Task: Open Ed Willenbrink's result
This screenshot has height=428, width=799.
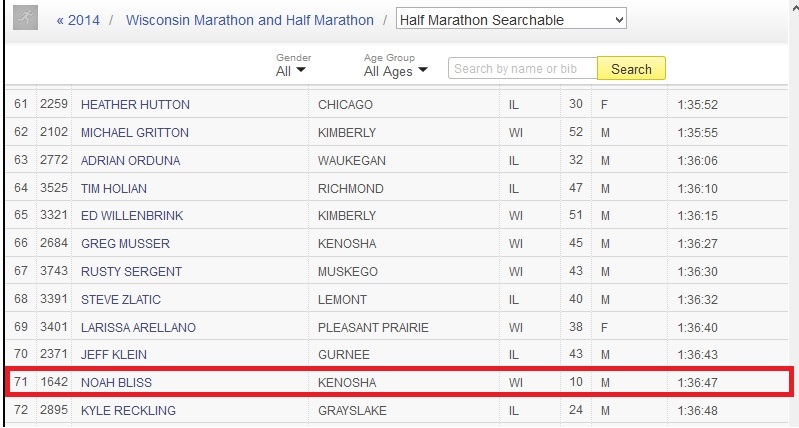Action: point(131,216)
